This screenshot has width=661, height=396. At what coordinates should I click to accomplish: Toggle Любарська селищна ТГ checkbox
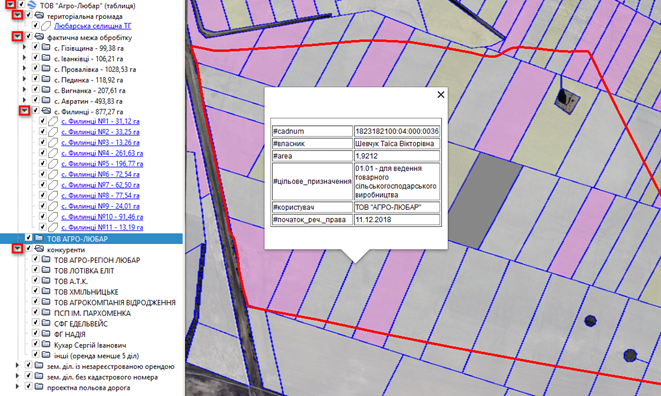[x=35, y=25]
